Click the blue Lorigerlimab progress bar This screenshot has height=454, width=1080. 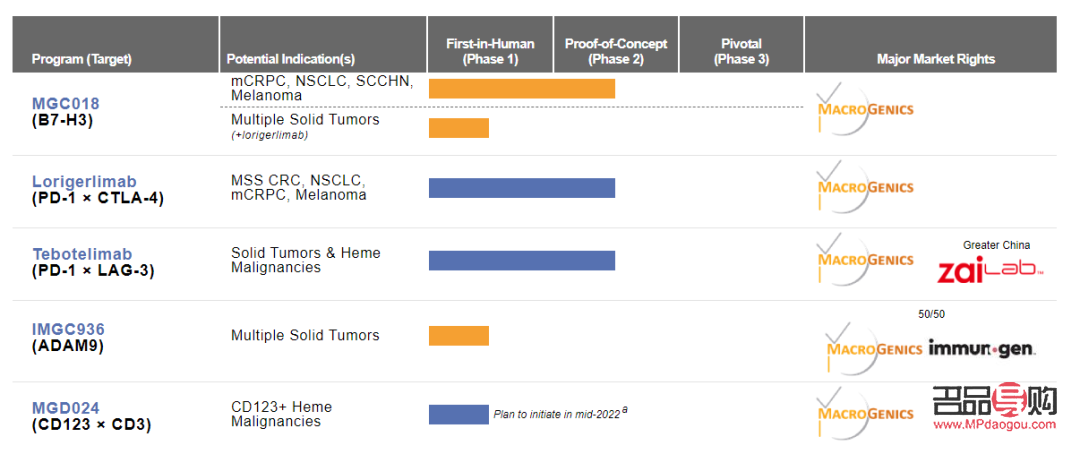pyautogui.click(x=521, y=187)
